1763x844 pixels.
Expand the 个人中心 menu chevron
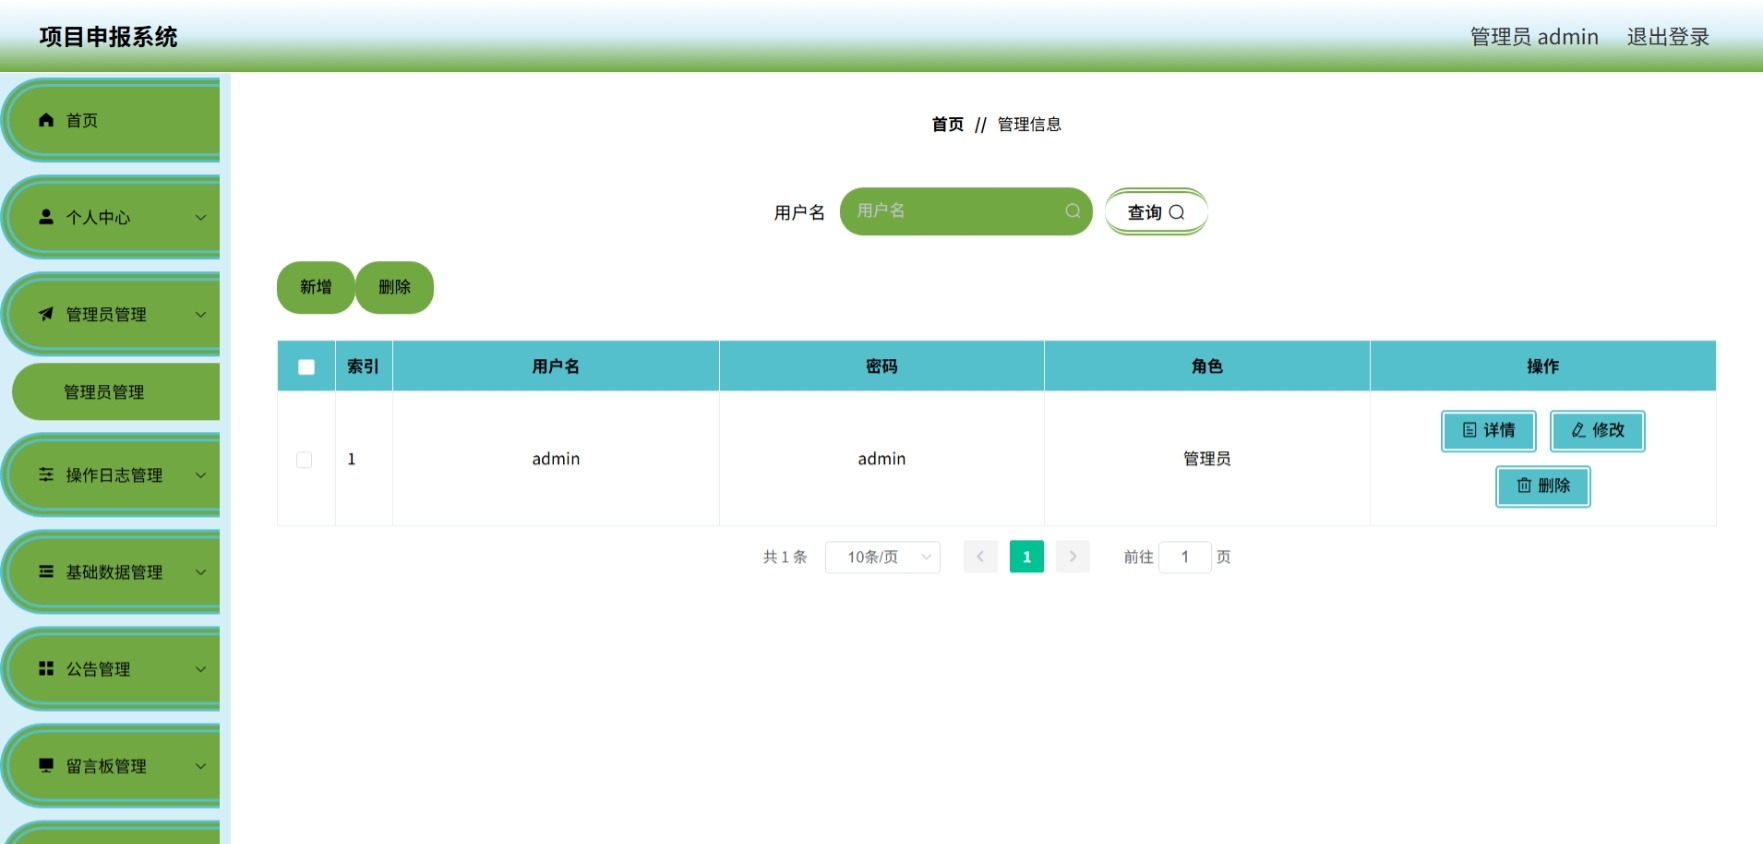pyautogui.click(x=201, y=217)
